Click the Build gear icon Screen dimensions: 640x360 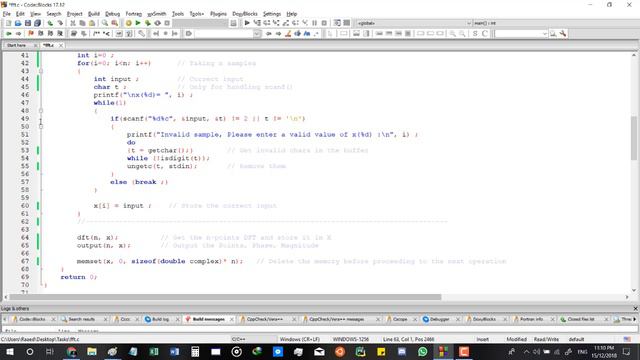(128, 23)
